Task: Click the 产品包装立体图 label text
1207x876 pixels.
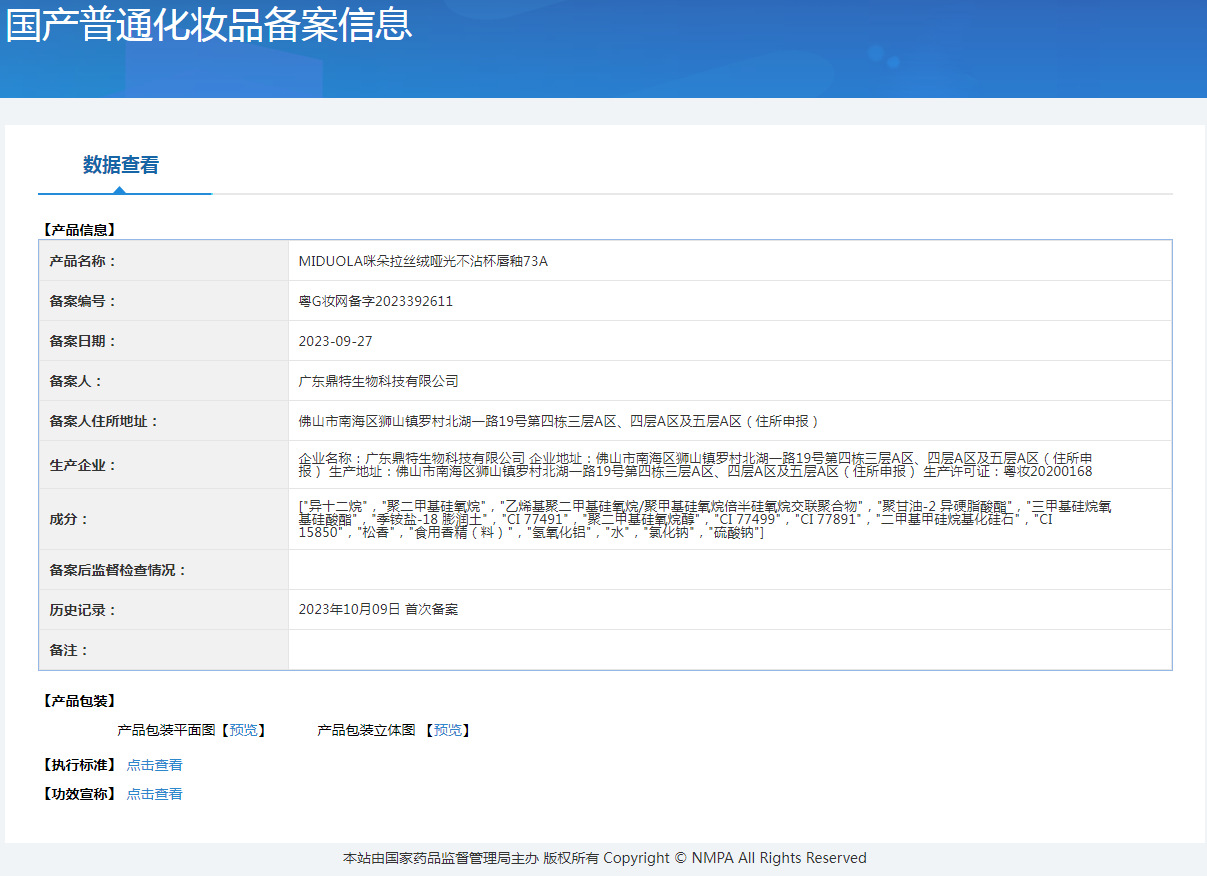Action: point(366,730)
